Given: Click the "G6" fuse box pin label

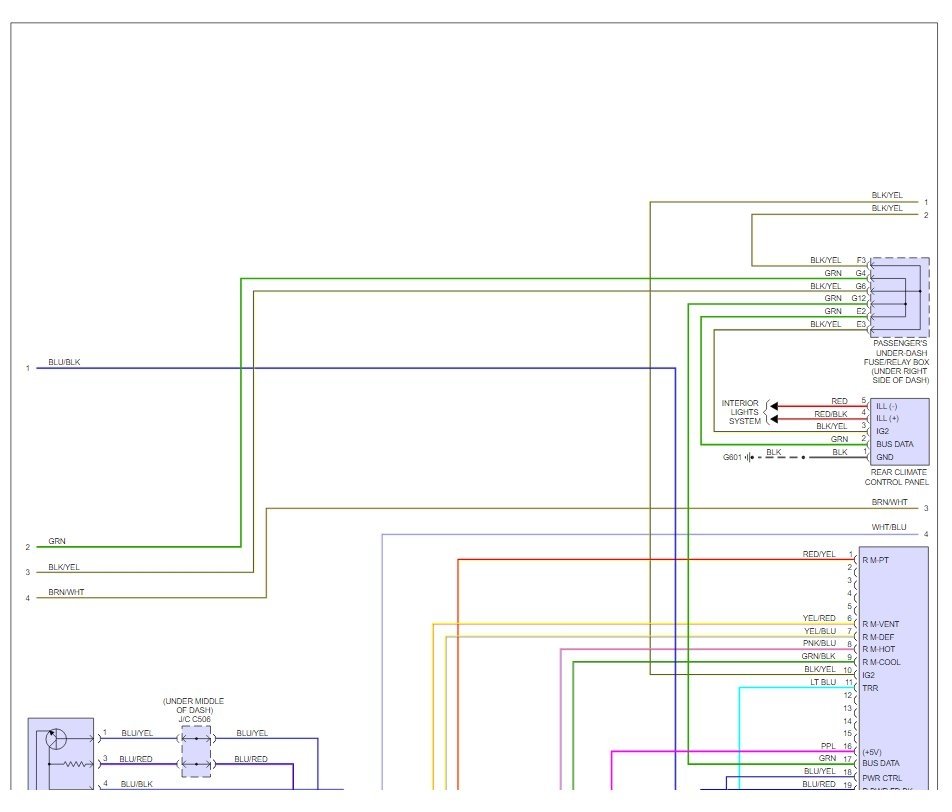Looking at the screenshot, I should click(x=861, y=286).
